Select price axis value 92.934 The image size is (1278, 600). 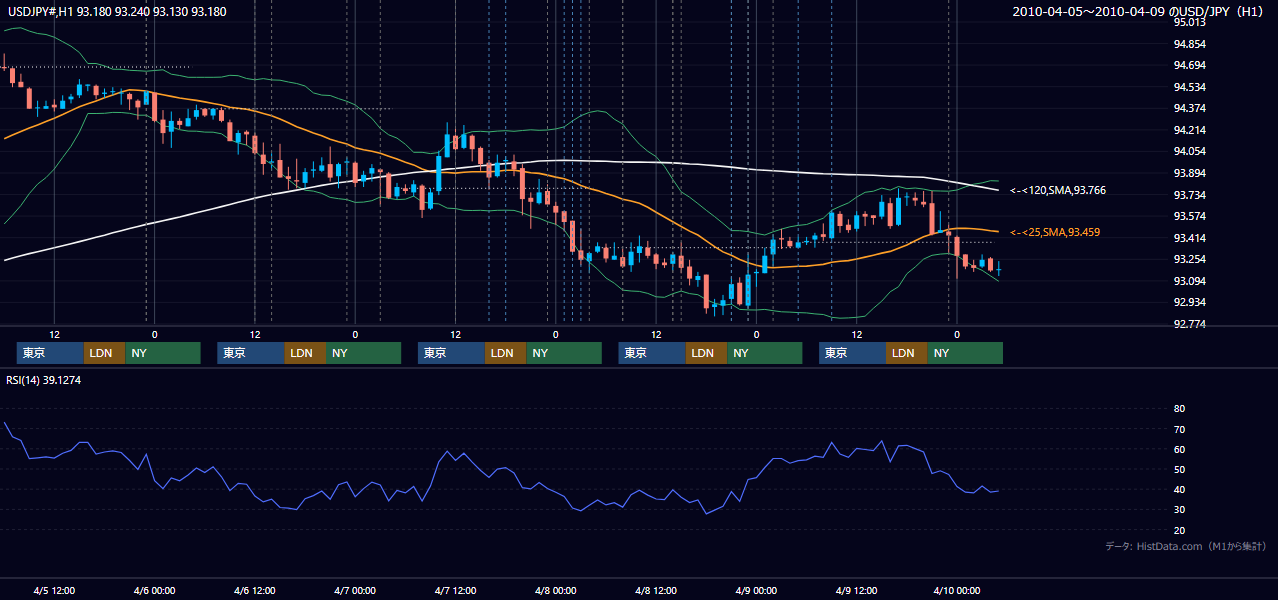coord(1188,302)
